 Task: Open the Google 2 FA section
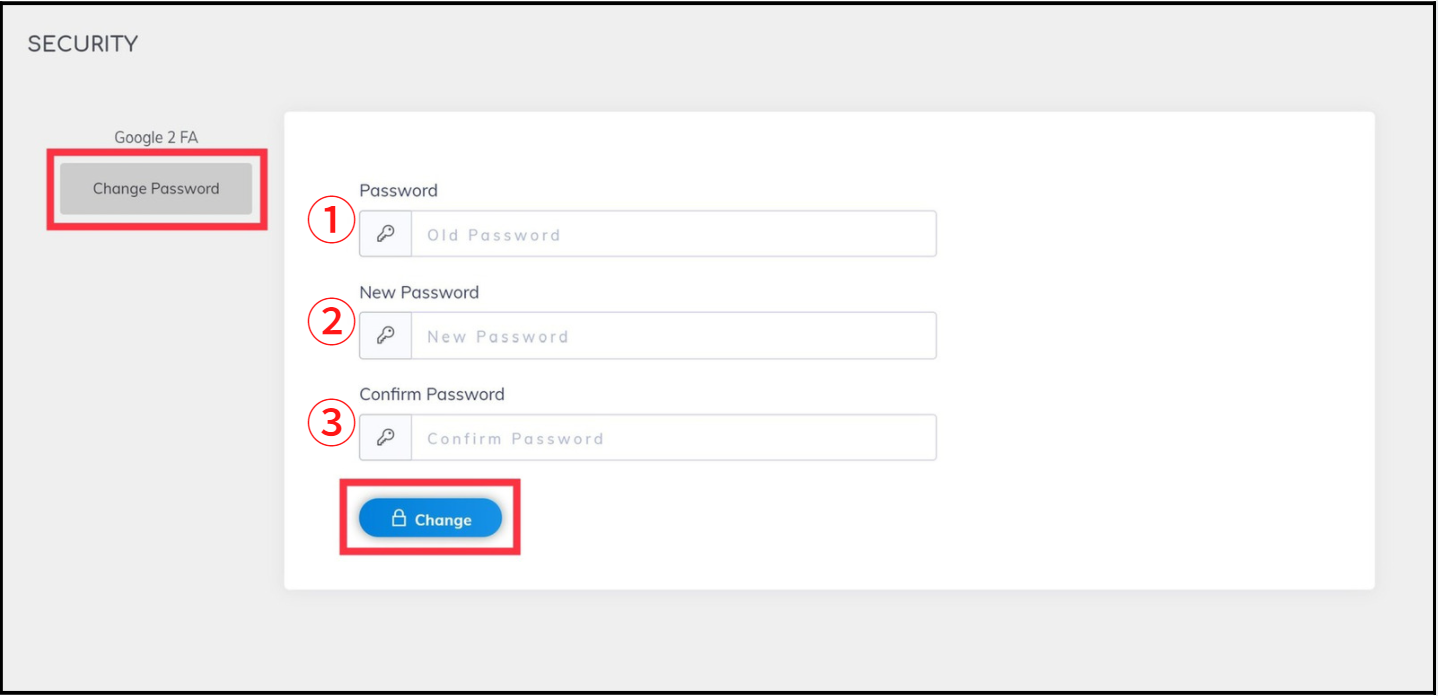click(x=156, y=137)
